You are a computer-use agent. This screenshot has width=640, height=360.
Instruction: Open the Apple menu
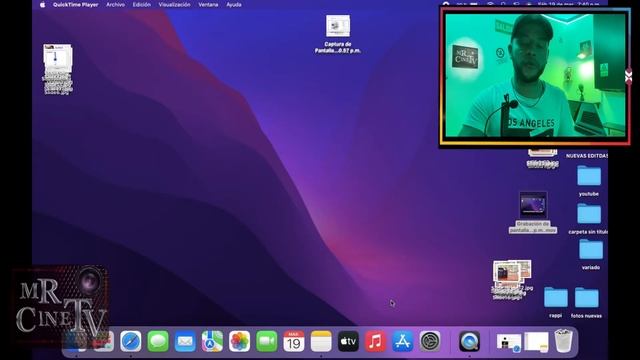click(42, 5)
